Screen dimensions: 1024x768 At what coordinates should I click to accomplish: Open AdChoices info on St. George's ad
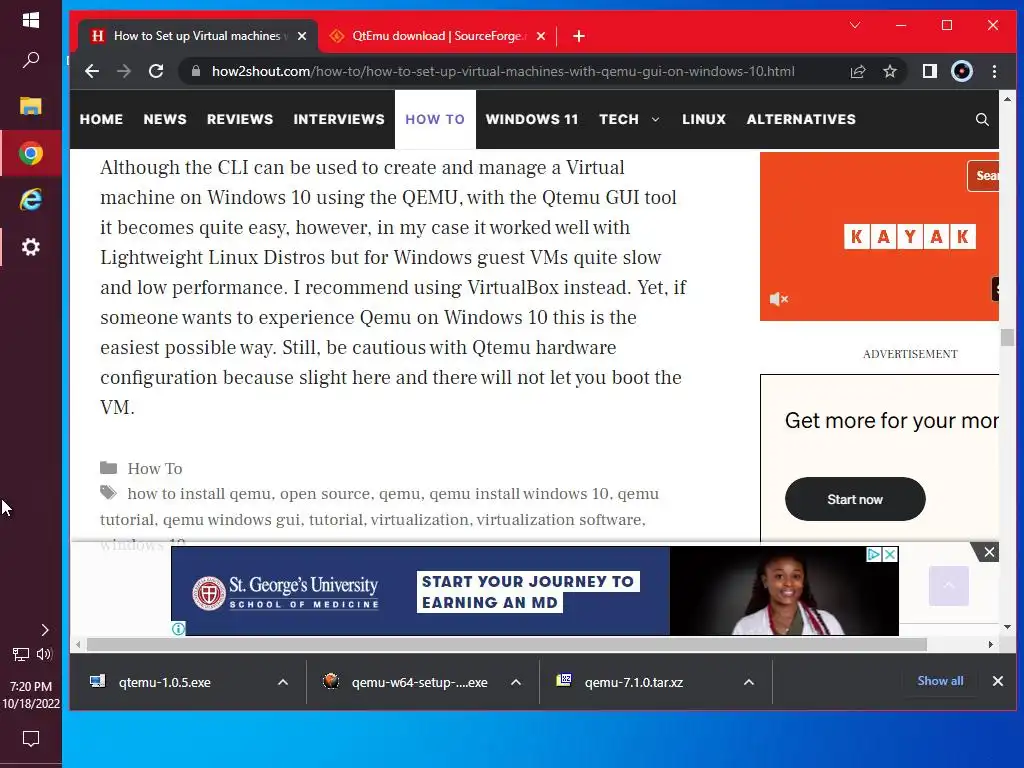pyautogui.click(x=873, y=554)
